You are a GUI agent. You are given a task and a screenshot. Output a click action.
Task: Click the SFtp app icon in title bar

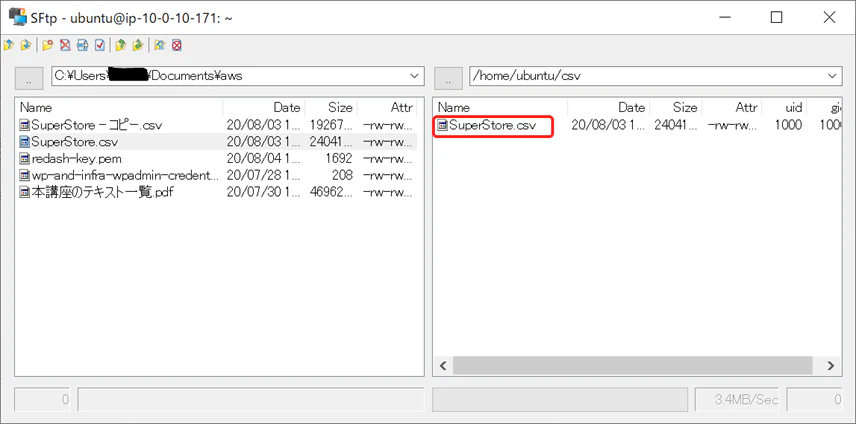(x=17, y=17)
